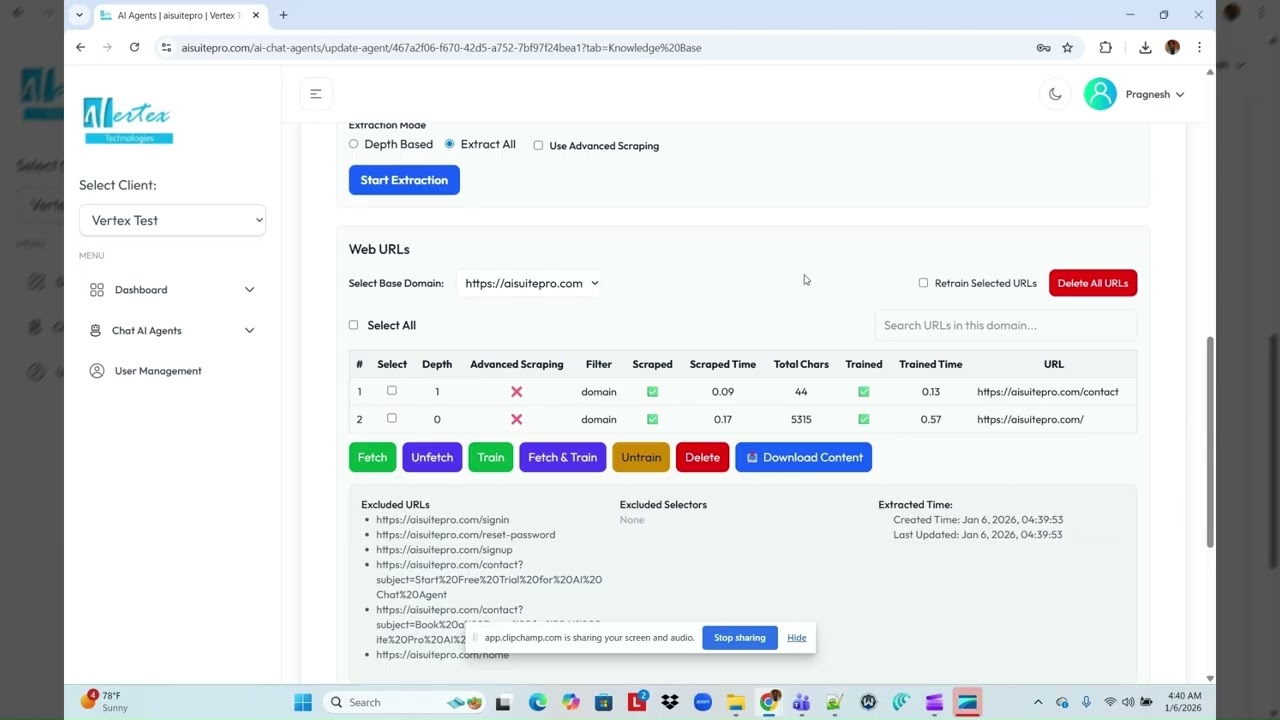Select row for aisuitepro.com/contact URL
The image size is (1280, 720).
point(392,391)
